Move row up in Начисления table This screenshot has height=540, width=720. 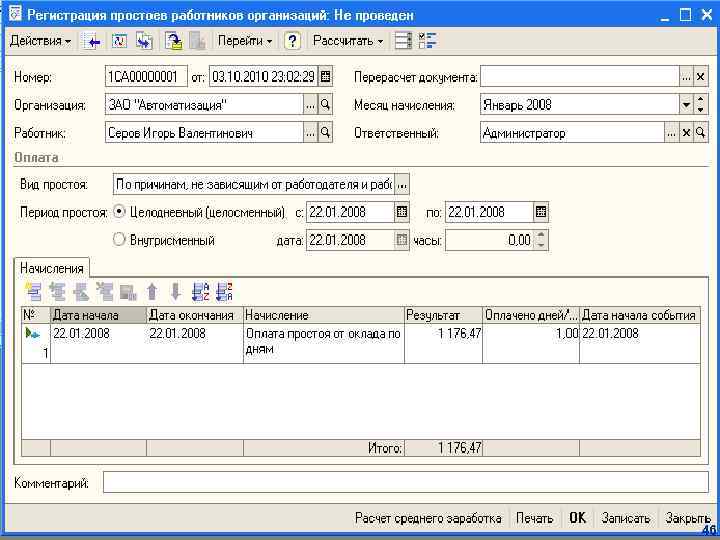point(152,292)
